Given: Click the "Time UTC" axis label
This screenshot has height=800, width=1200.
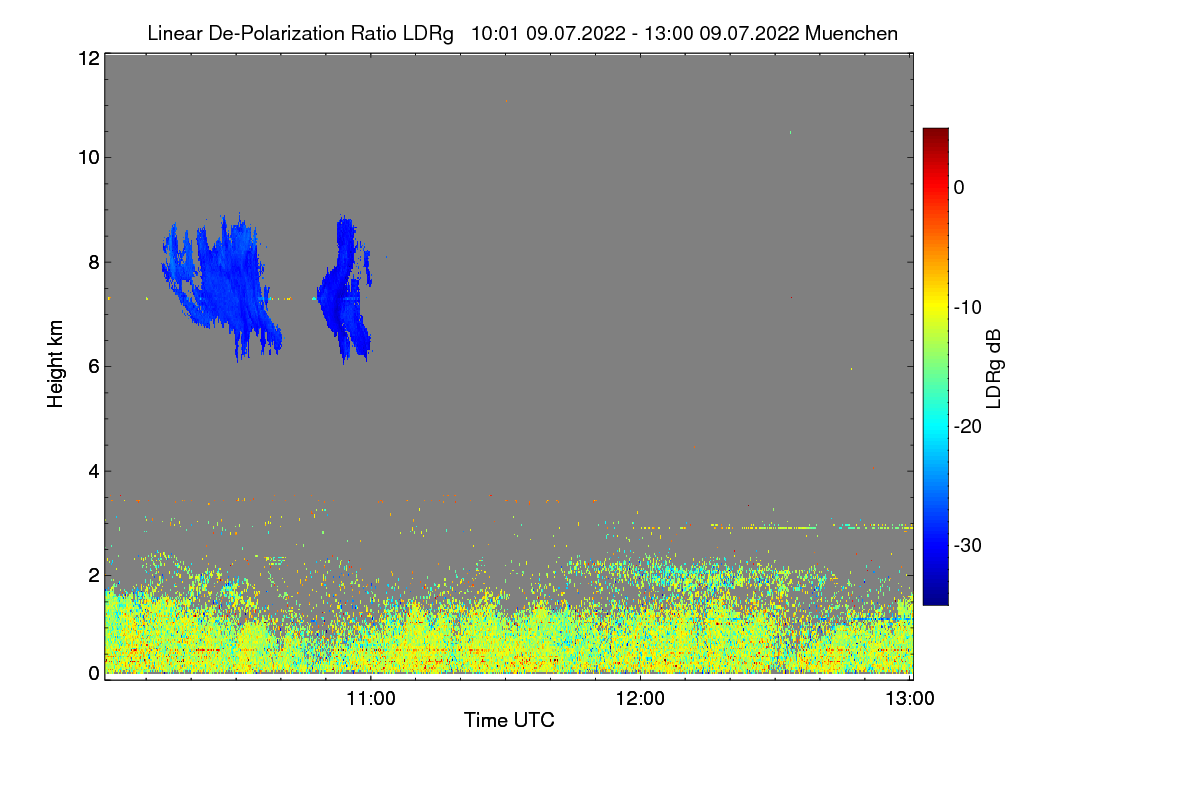Looking at the screenshot, I should (509, 720).
